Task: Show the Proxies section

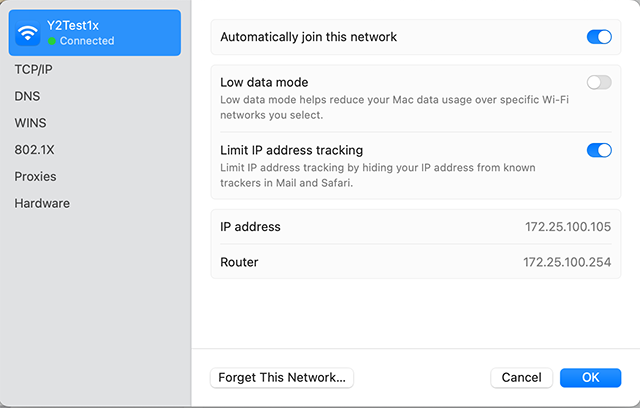Action: 36,176
